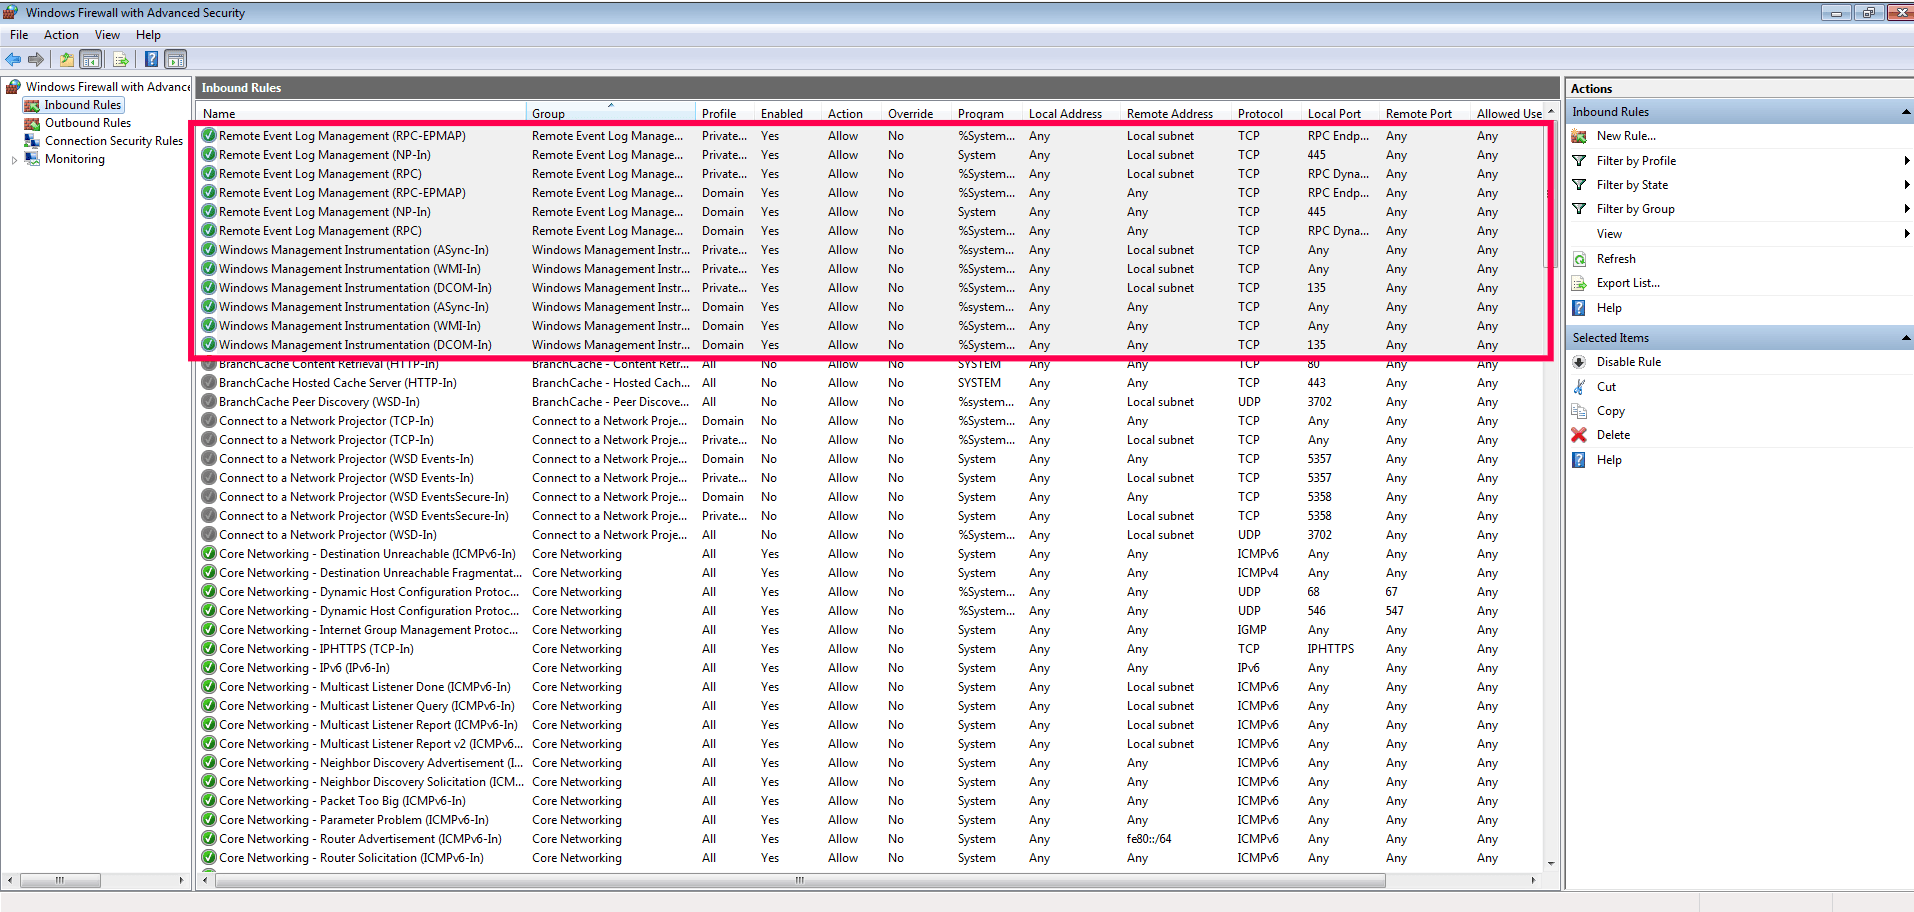
Task: Click the red Delete X icon
Action: (1579, 435)
